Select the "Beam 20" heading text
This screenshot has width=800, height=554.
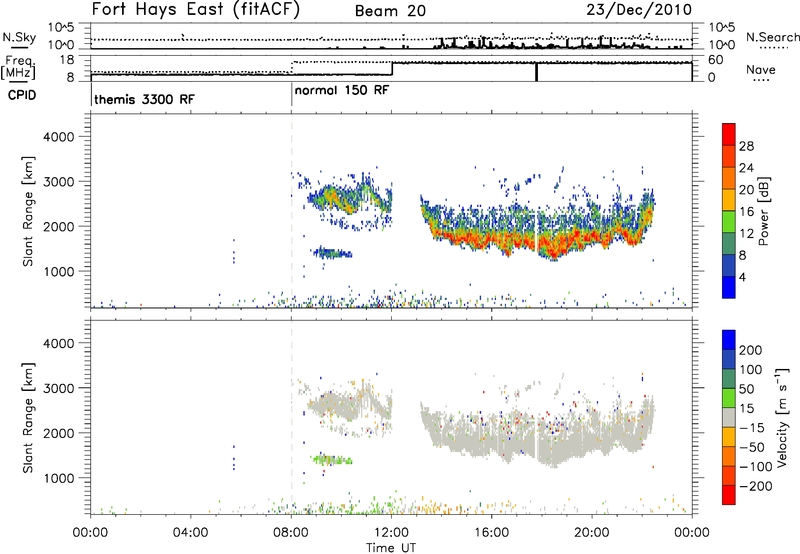click(390, 11)
